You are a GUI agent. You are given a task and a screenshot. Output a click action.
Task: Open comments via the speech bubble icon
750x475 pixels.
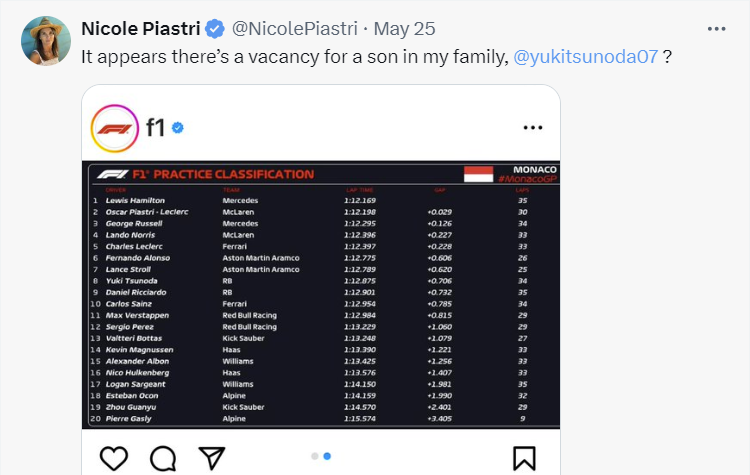163,457
